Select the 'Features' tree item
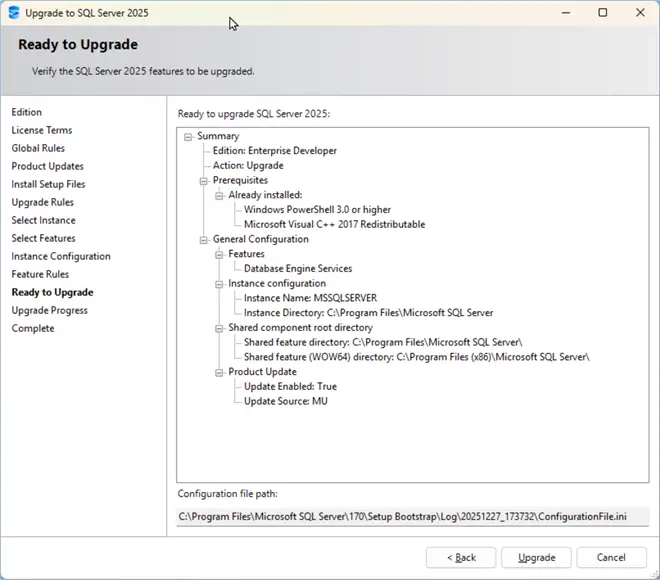The width and height of the screenshot is (660, 580). (x=246, y=254)
